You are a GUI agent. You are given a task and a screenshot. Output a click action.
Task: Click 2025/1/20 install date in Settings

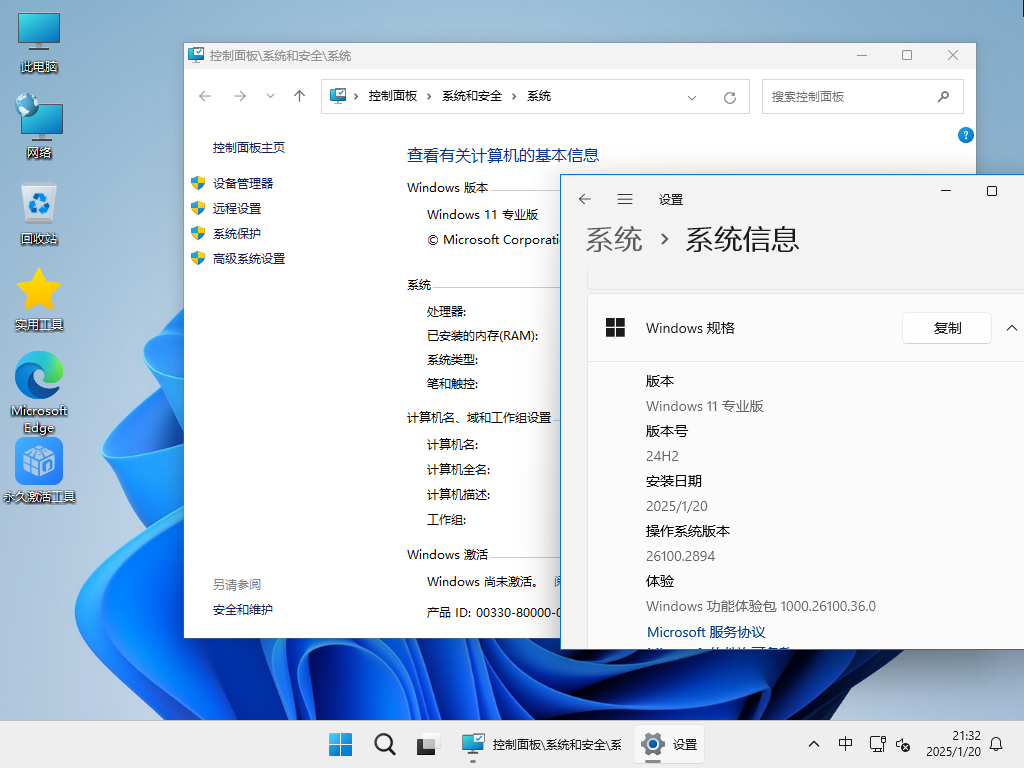(x=677, y=506)
